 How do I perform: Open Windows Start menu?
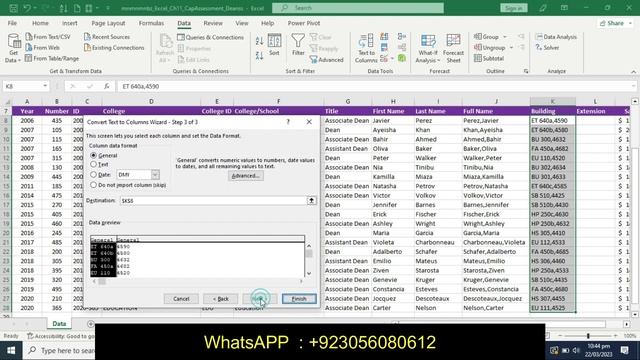(11, 350)
